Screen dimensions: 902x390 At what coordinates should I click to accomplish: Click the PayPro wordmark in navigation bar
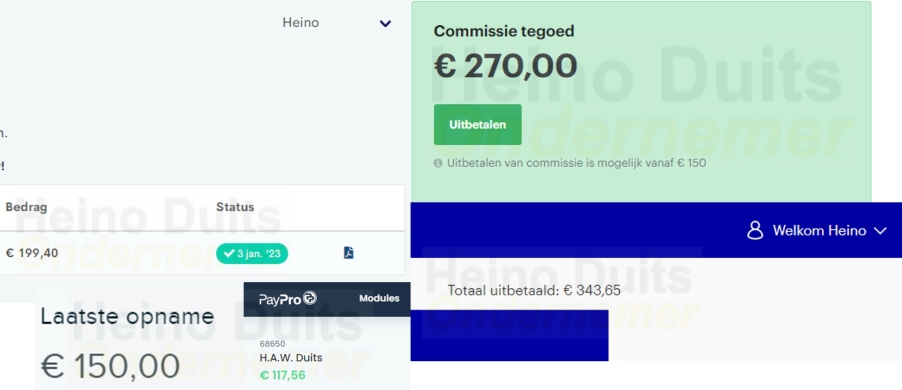click(x=280, y=299)
